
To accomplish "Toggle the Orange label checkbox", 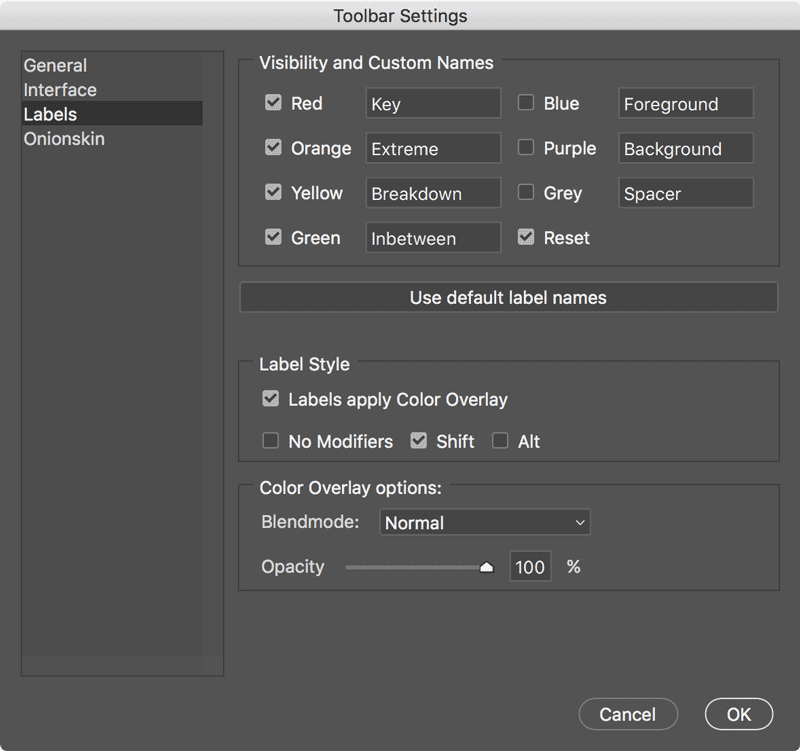I will point(273,147).
